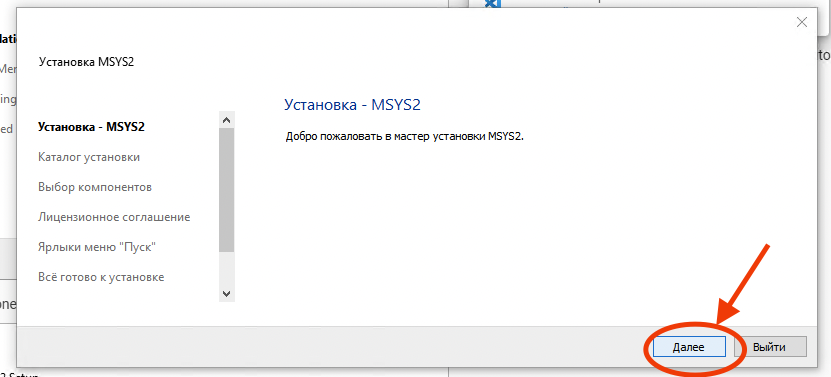Click the step list scrollbar thumb
Screen dimensions: 831x377
226,190
